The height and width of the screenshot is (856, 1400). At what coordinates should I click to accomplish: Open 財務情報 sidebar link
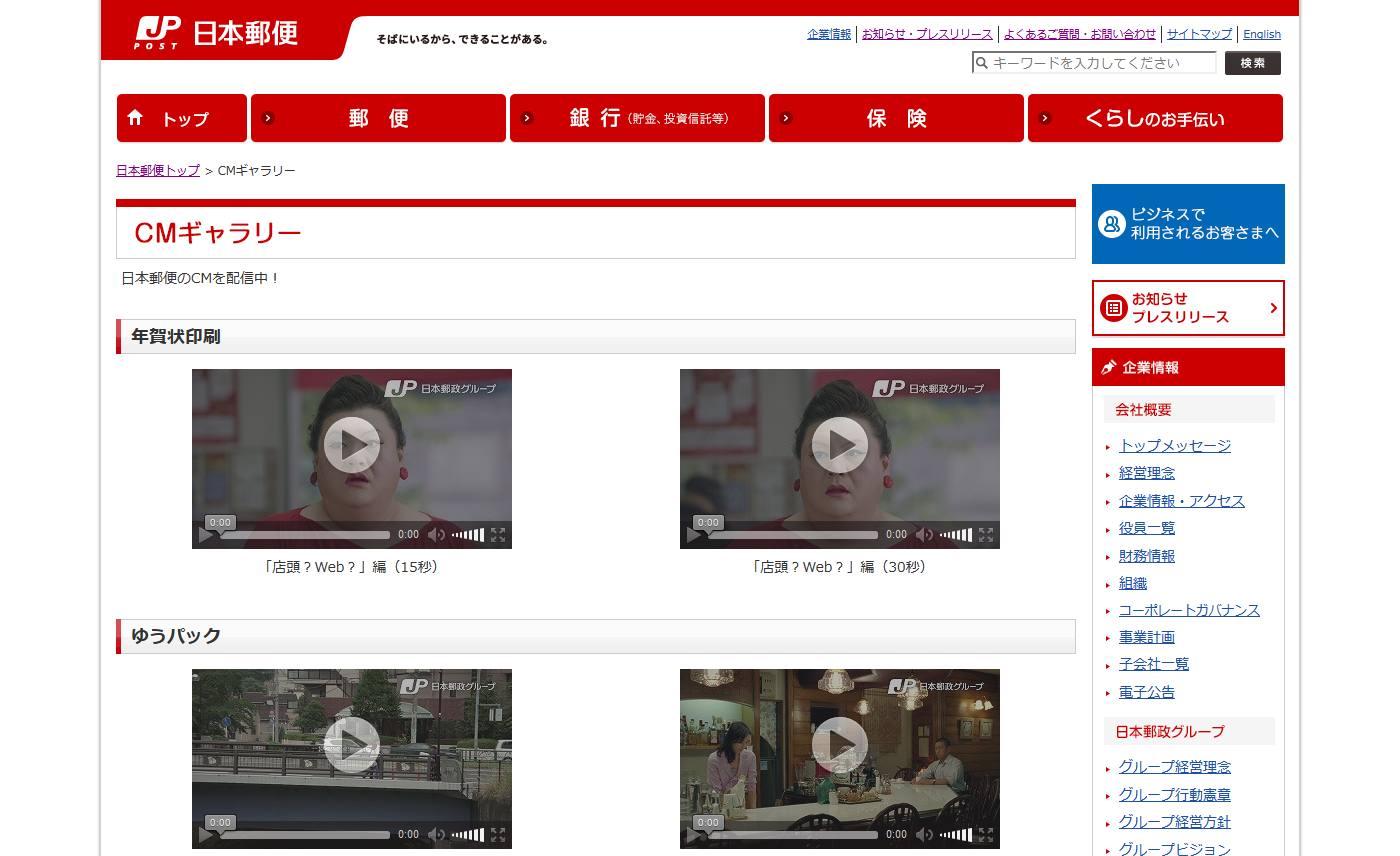[1147, 556]
